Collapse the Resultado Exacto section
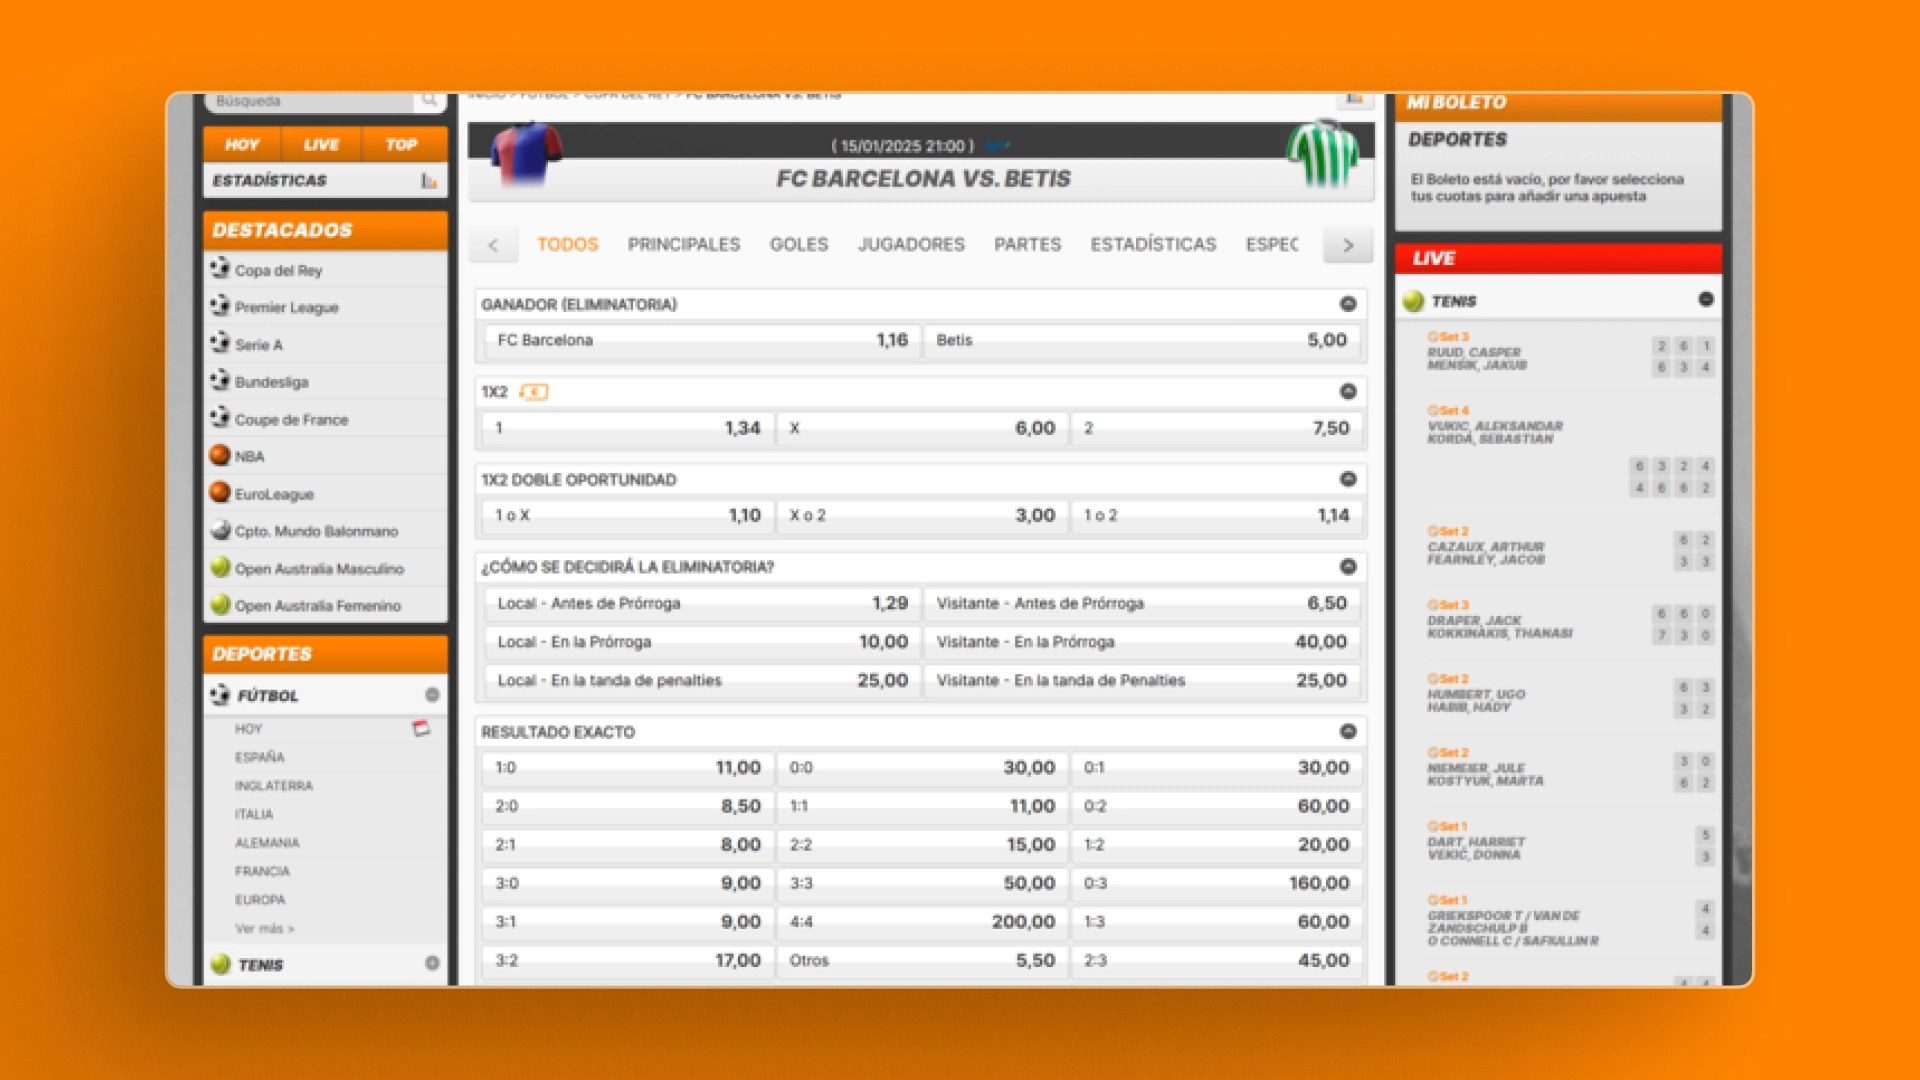This screenshot has height=1080, width=1920. 1348,732
